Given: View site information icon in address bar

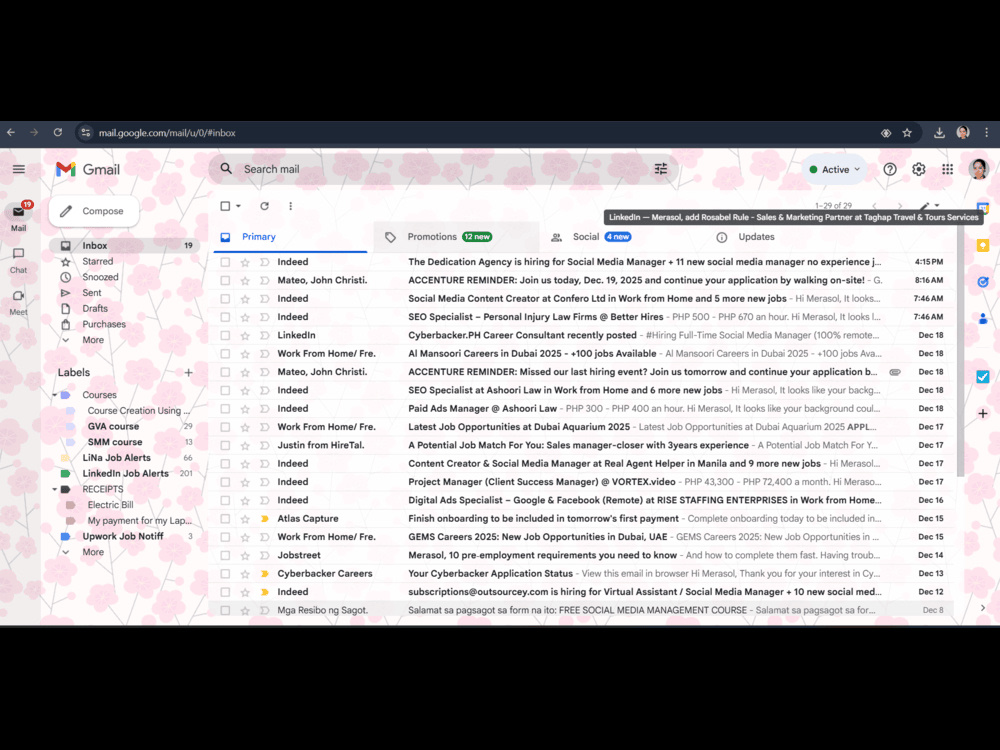Looking at the screenshot, I should click(86, 133).
